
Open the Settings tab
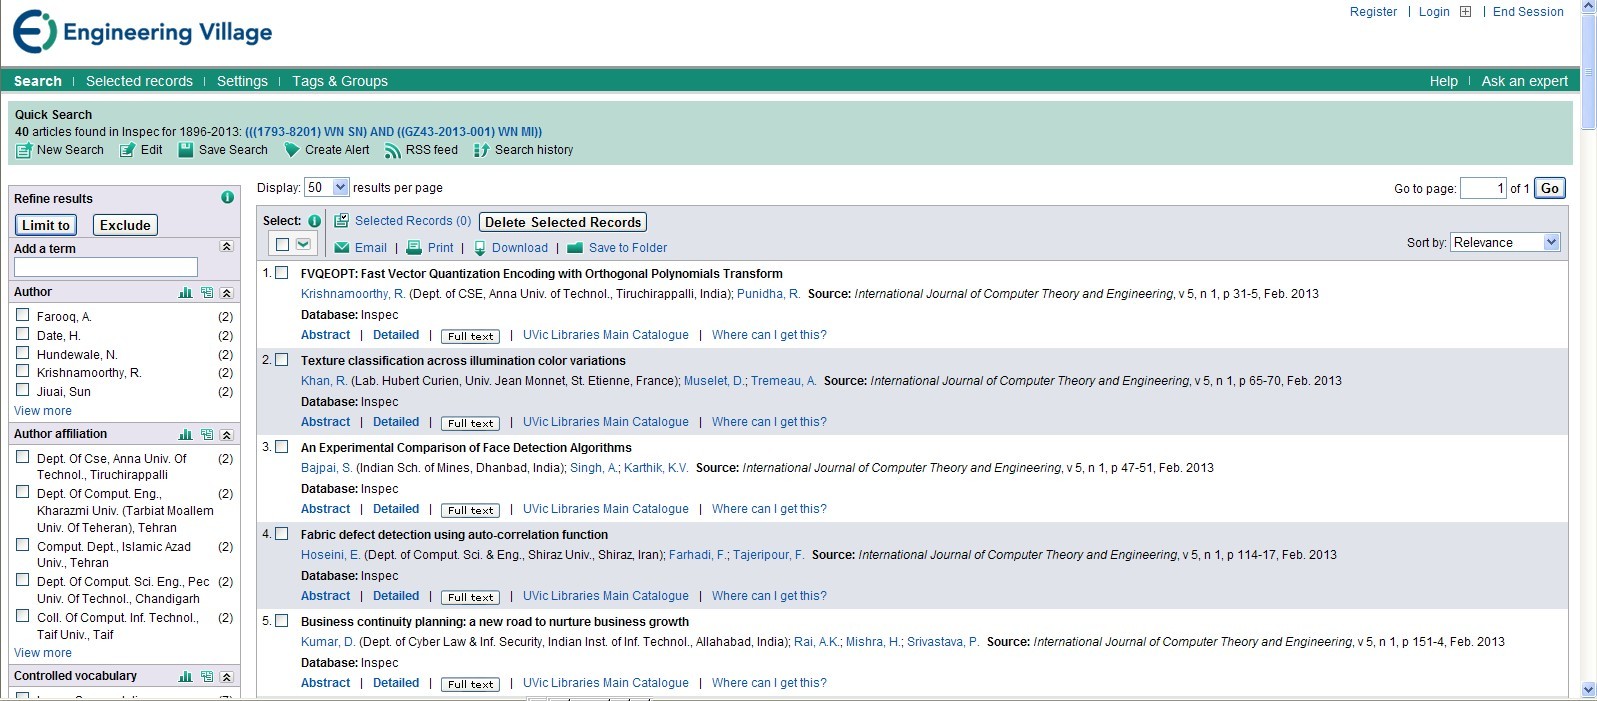pyautogui.click(x=242, y=81)
